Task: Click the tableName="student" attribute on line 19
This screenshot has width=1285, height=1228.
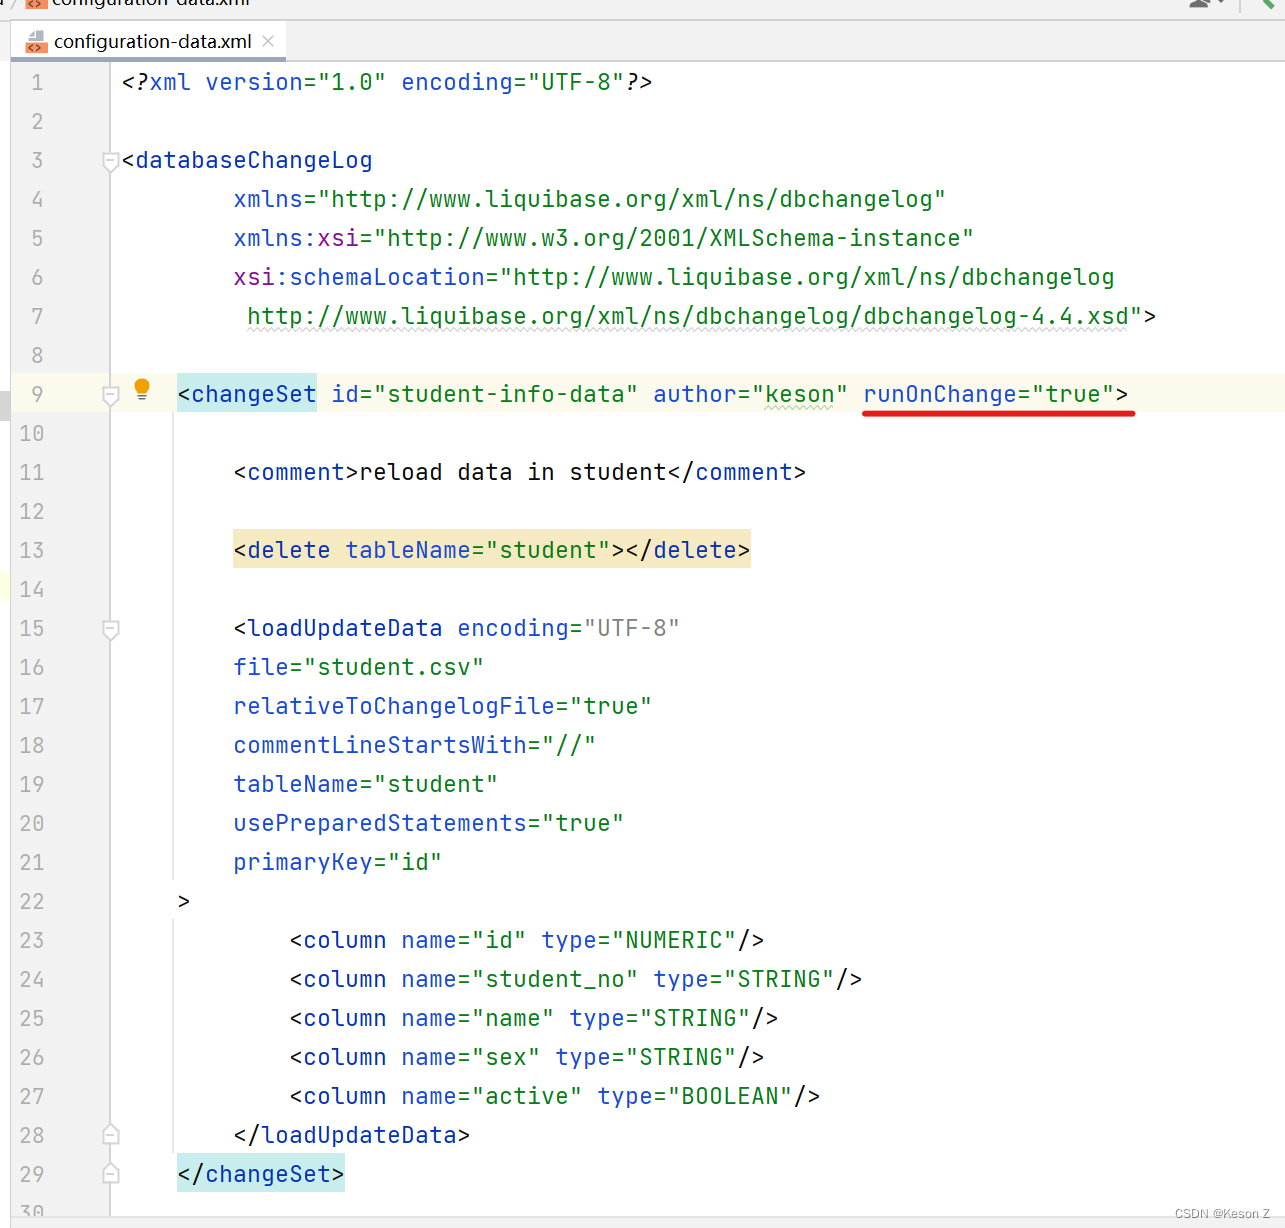Action: [366, 784]
